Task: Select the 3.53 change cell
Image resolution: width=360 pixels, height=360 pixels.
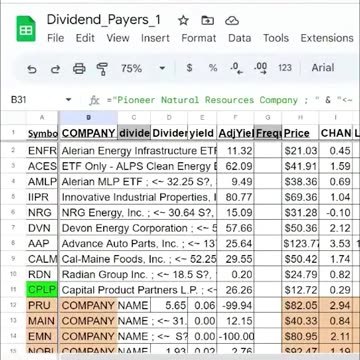Action: pos(336,244)
